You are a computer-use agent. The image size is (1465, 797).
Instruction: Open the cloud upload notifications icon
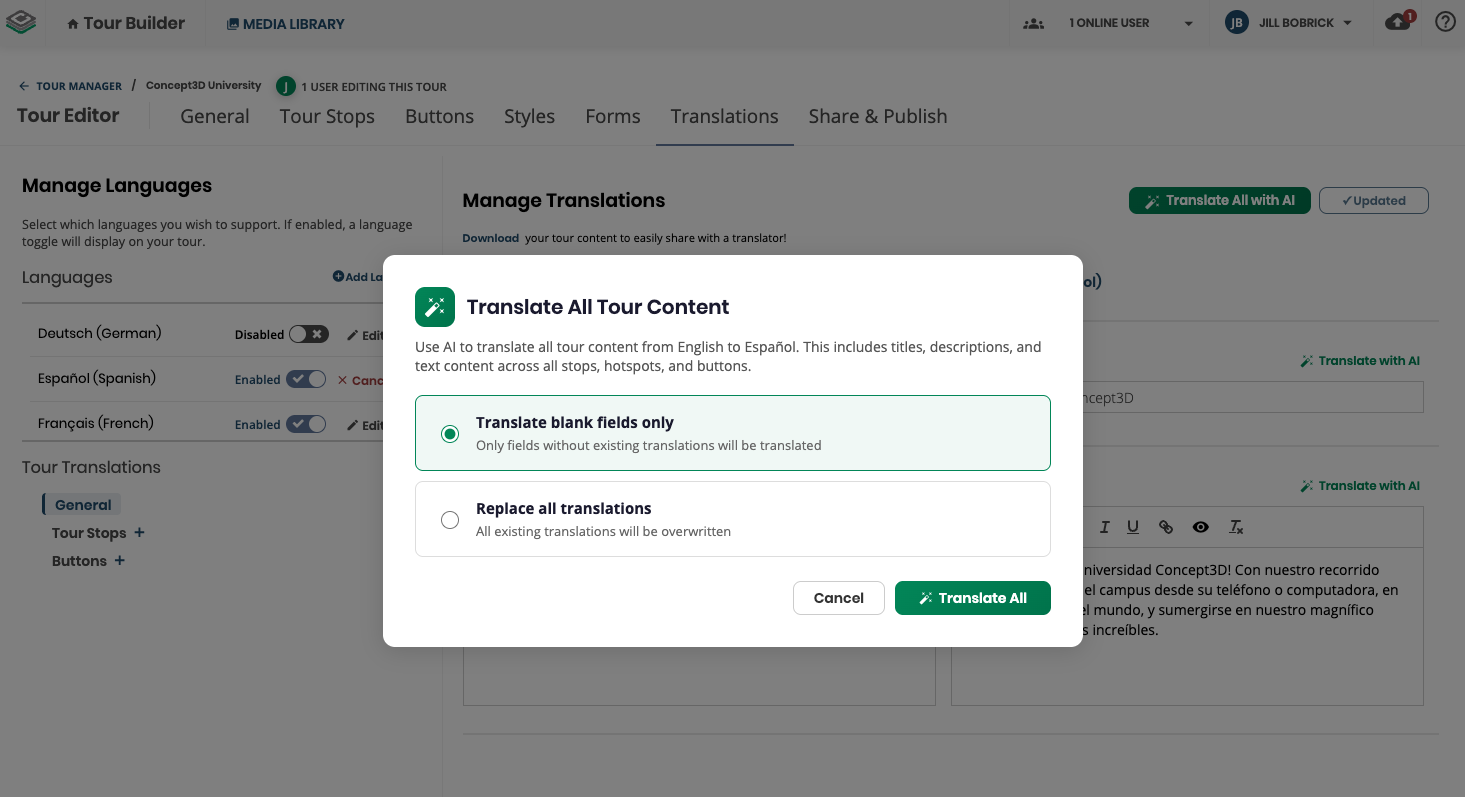point(1398,22)
